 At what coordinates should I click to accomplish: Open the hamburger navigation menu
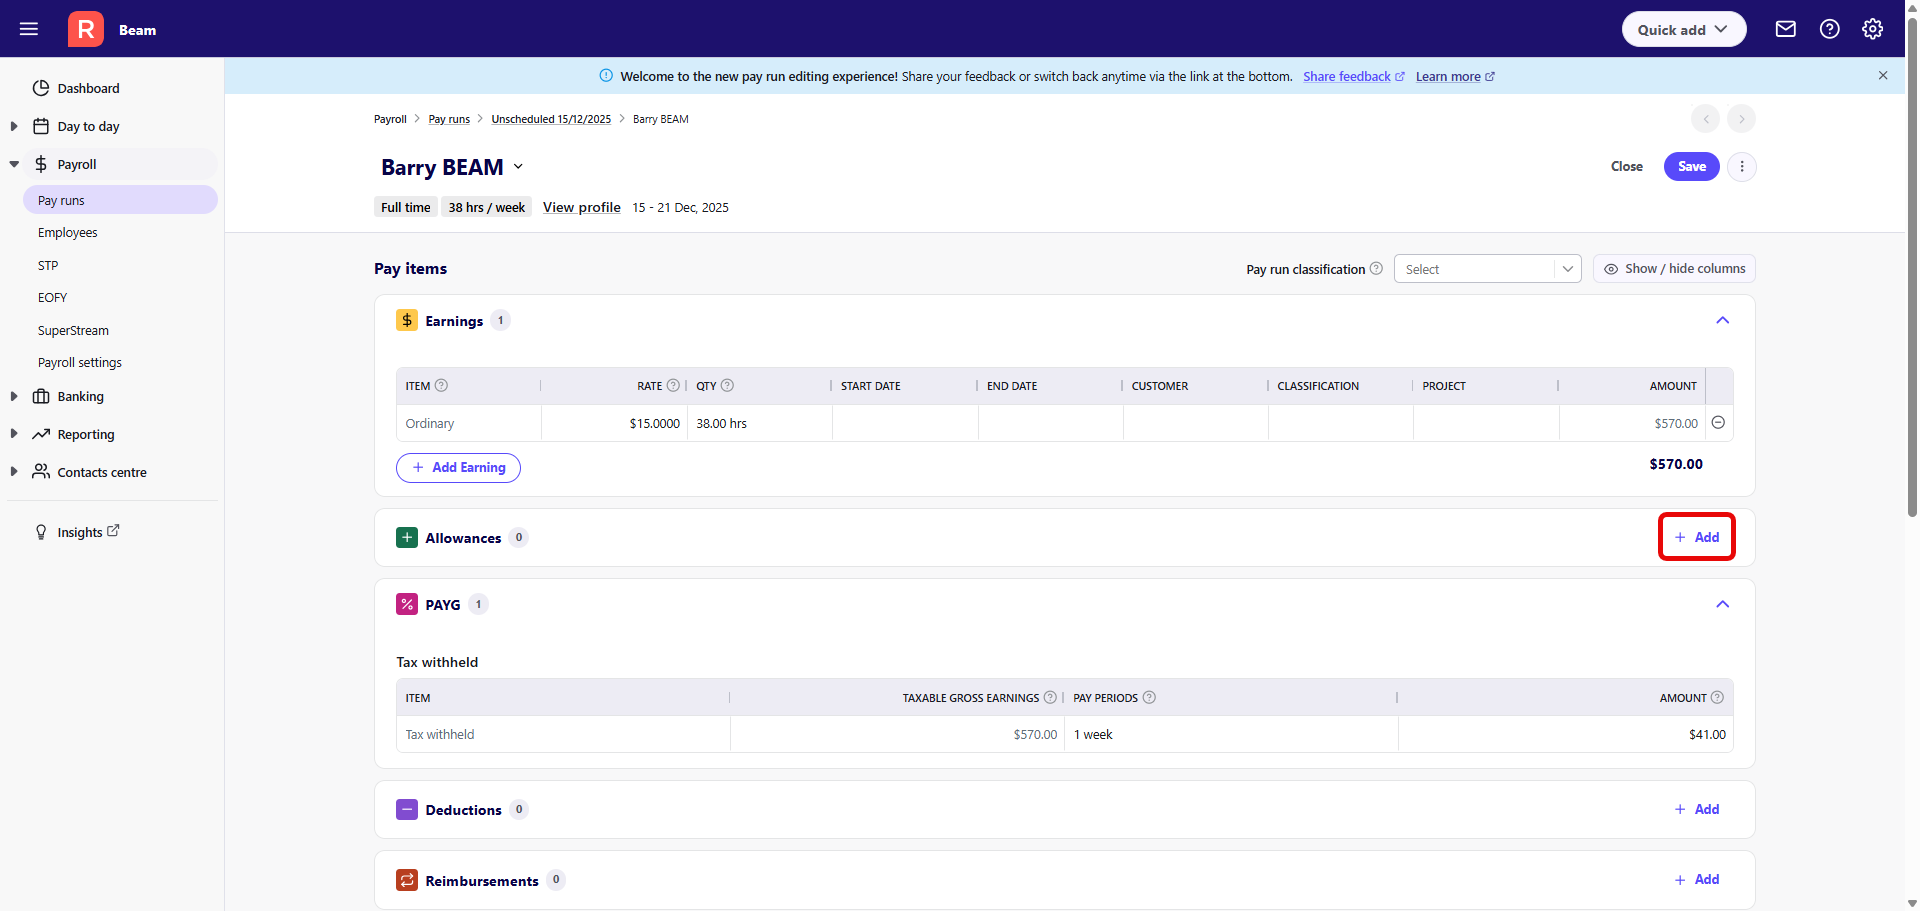[29, 29]
